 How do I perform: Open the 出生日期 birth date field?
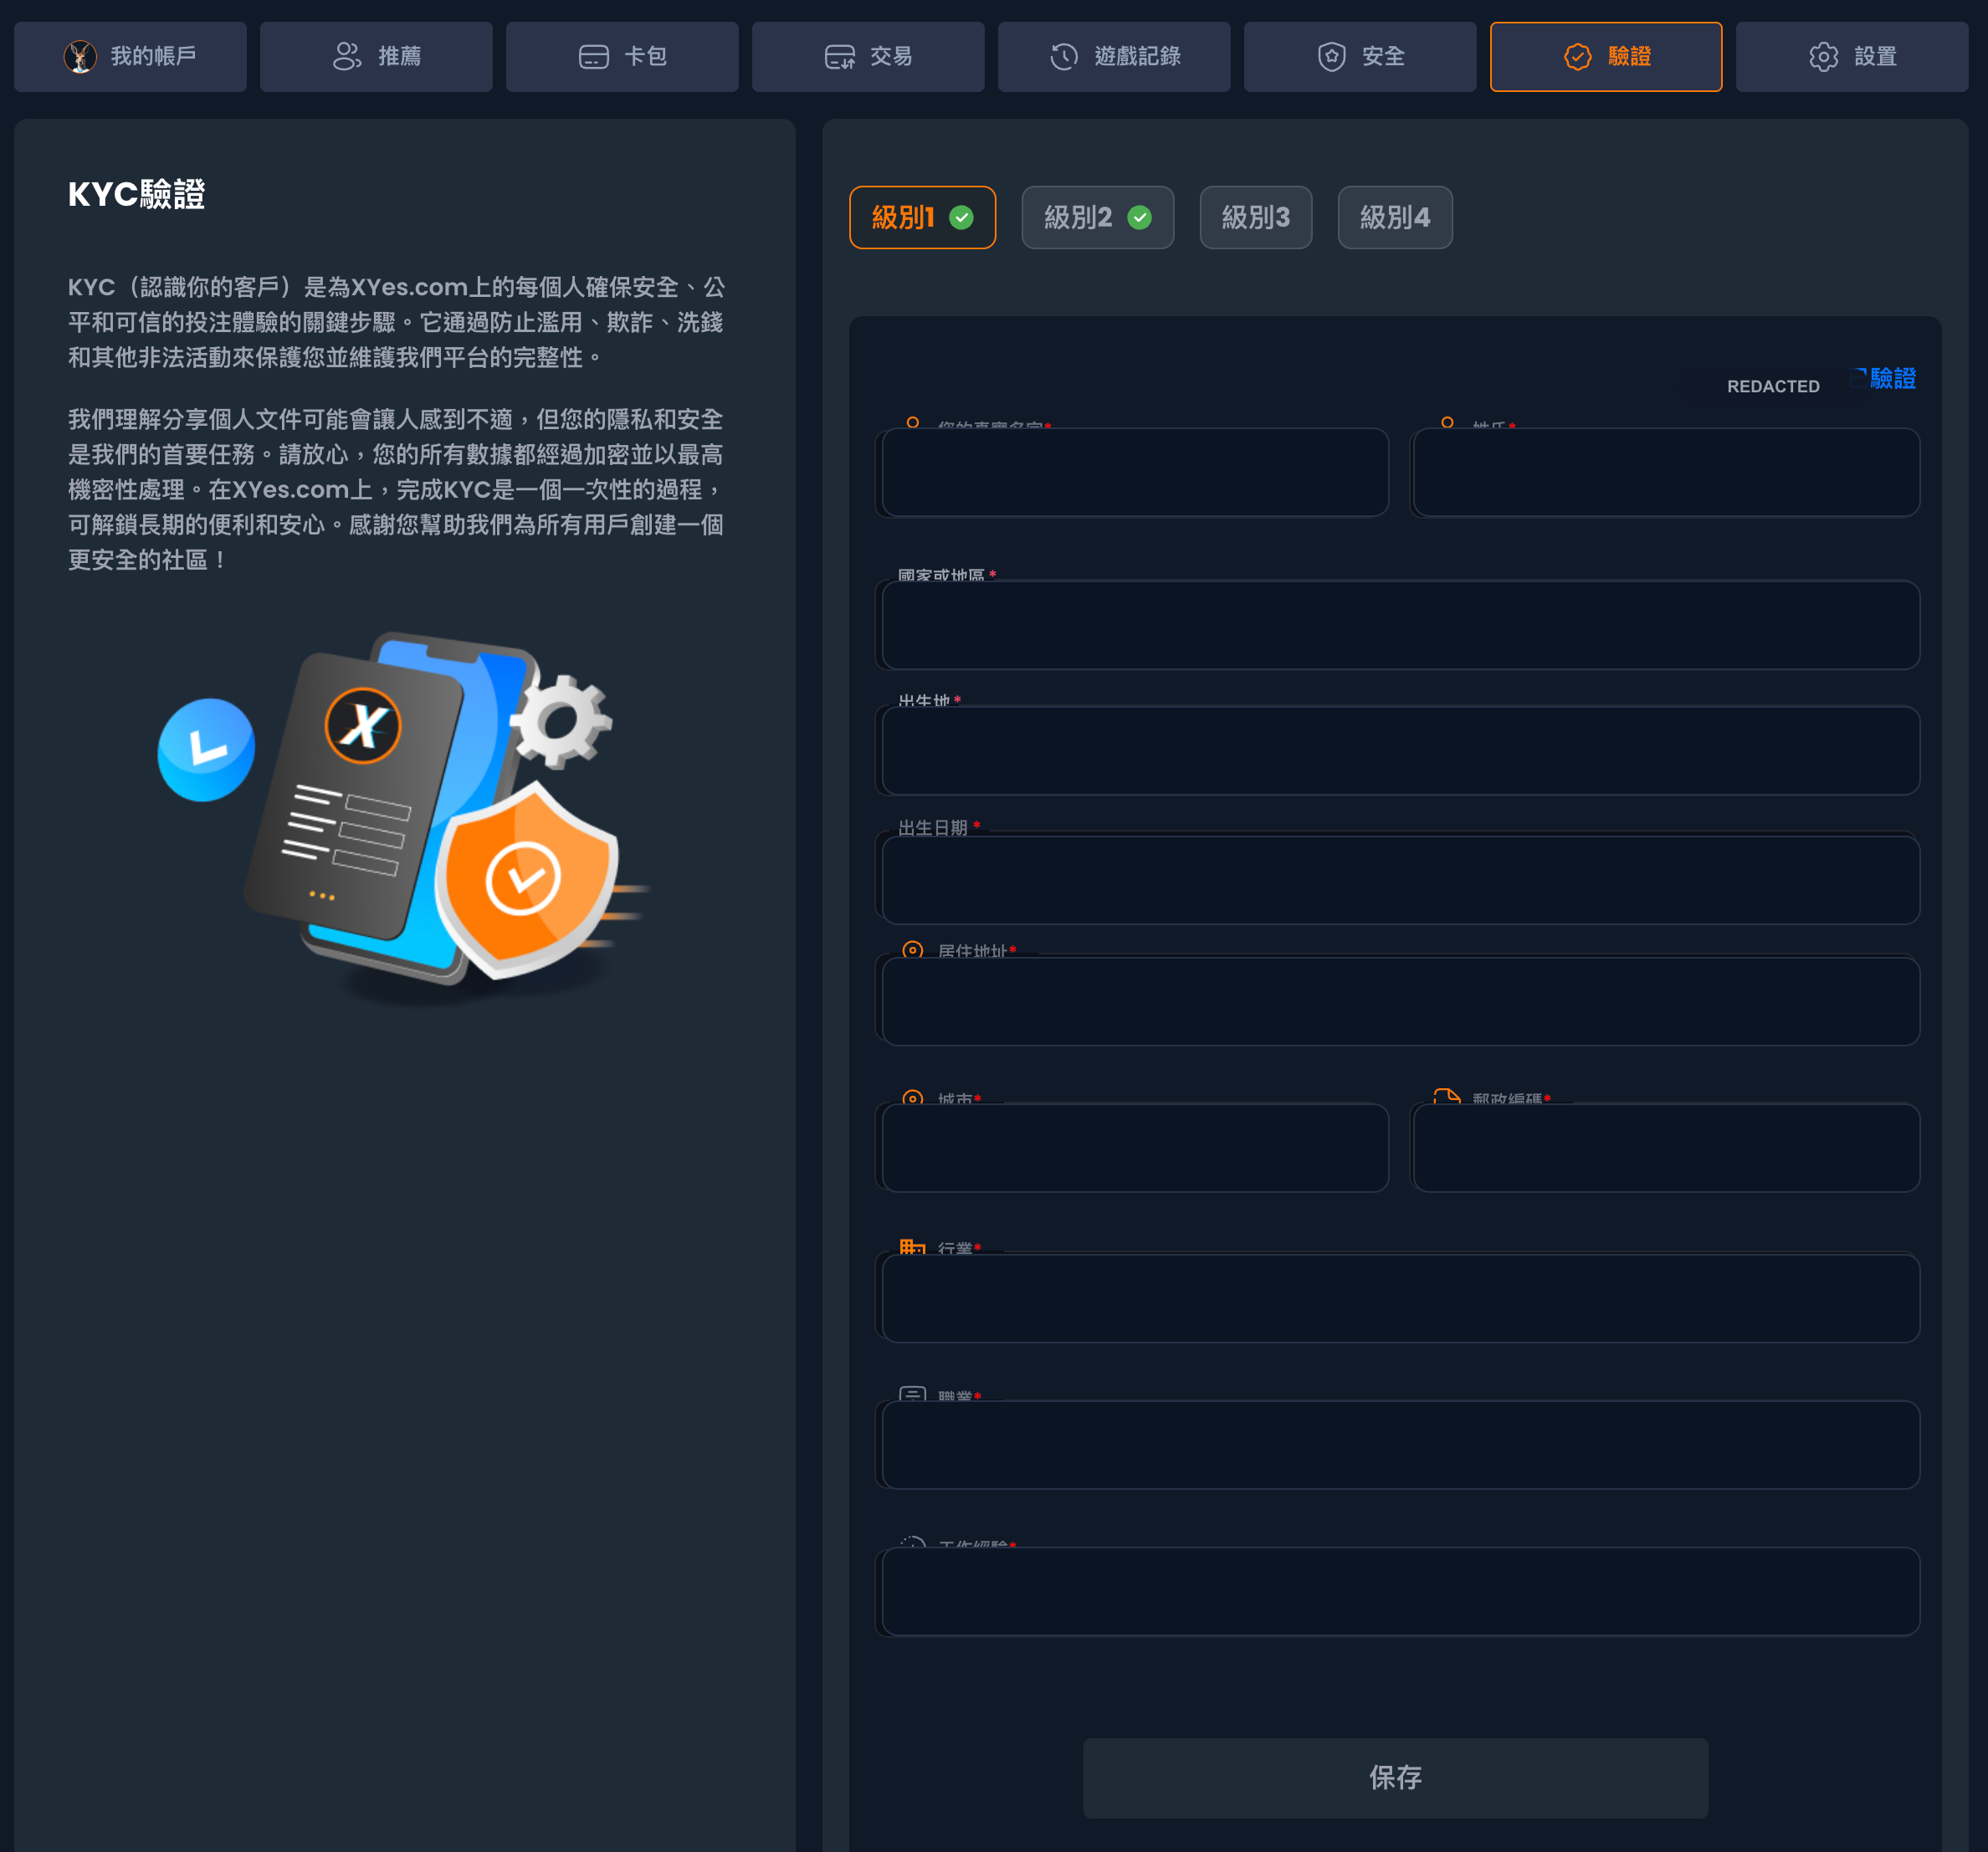(x=1400, y=880)
